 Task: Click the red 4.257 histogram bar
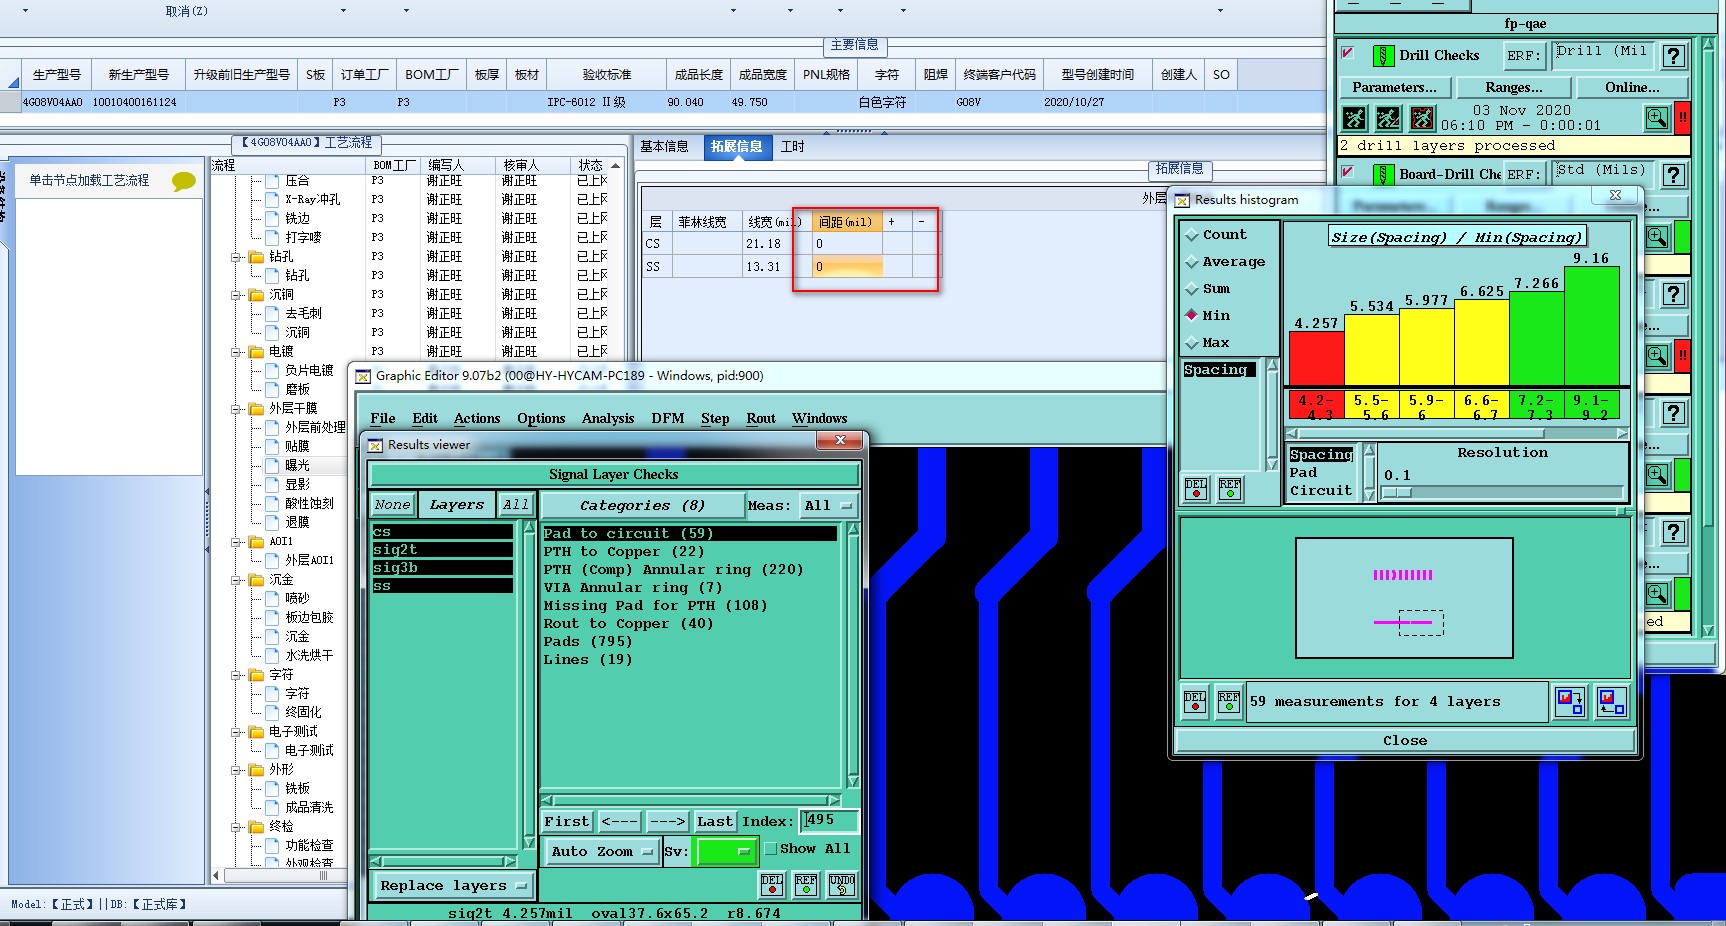[x=1316, y=358]
